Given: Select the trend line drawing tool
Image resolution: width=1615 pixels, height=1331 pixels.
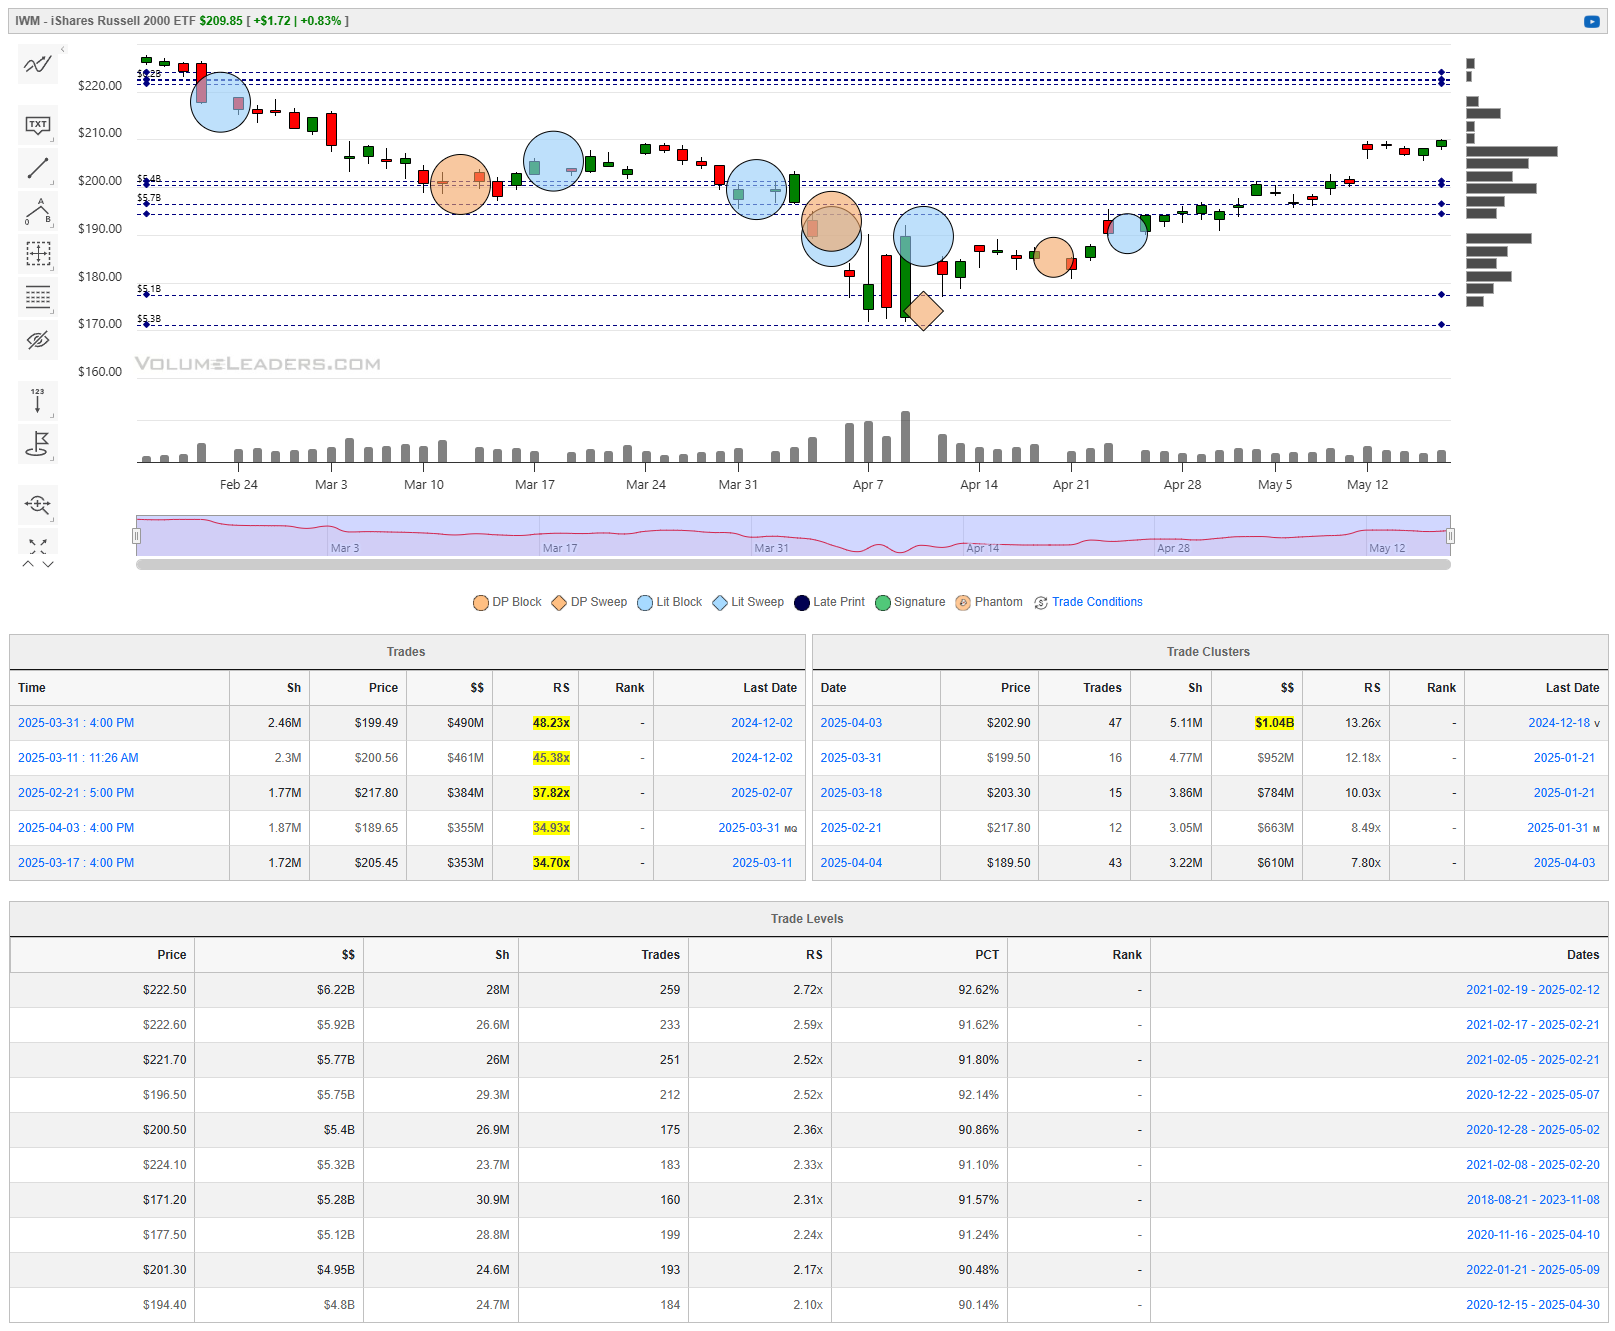Looking at the screenshot, I should [38, 168].
